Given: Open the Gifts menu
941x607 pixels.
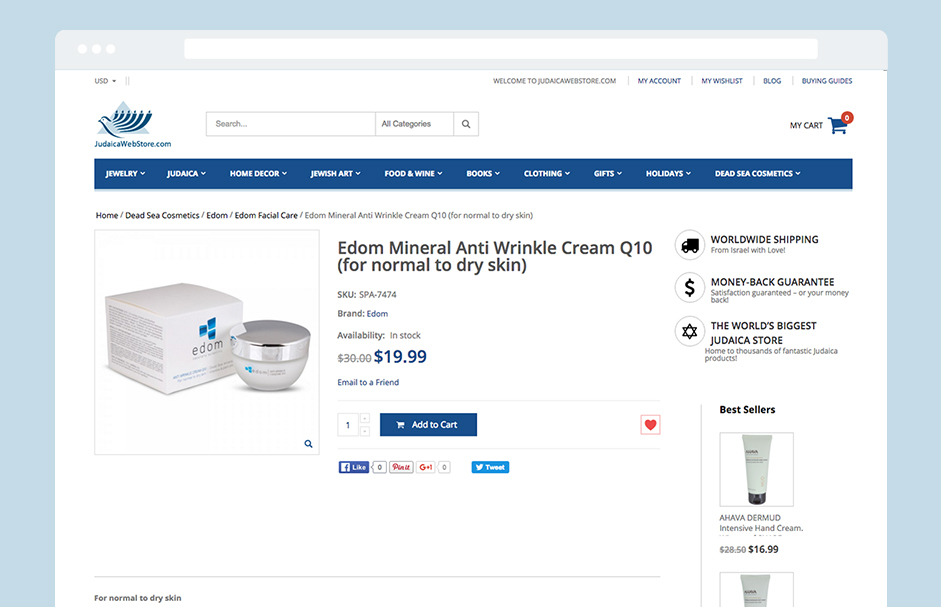Looking at the screenshot, I should [607, 174].
